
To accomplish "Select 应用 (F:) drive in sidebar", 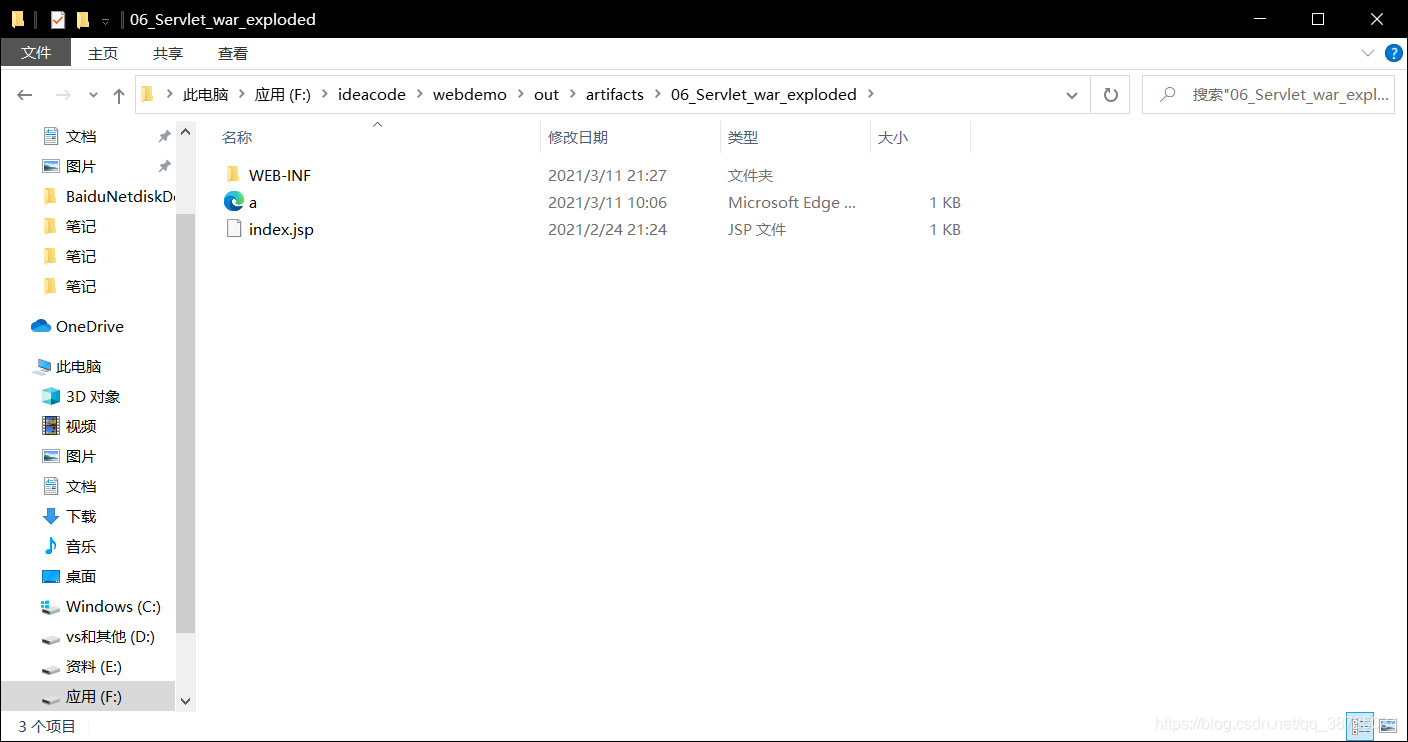I will [88, 696].
